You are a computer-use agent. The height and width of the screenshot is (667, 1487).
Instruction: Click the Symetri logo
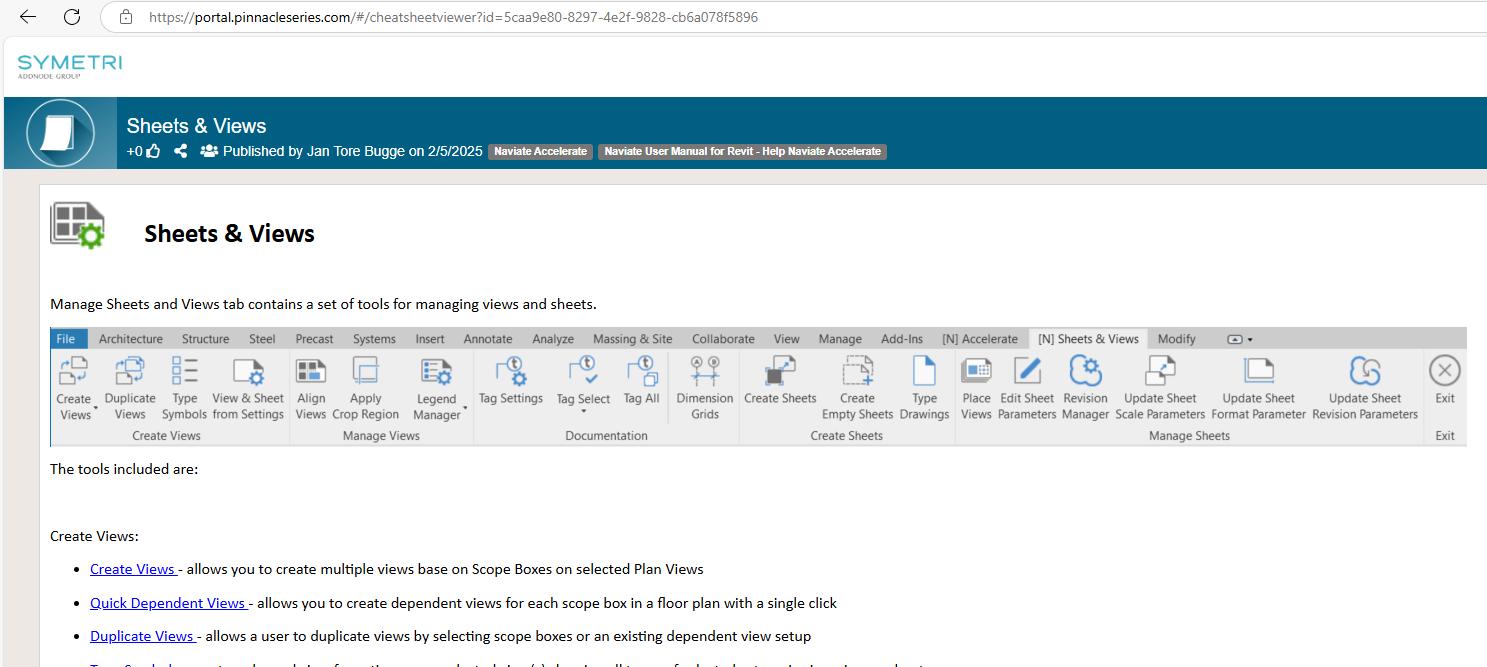click(70, 66)
